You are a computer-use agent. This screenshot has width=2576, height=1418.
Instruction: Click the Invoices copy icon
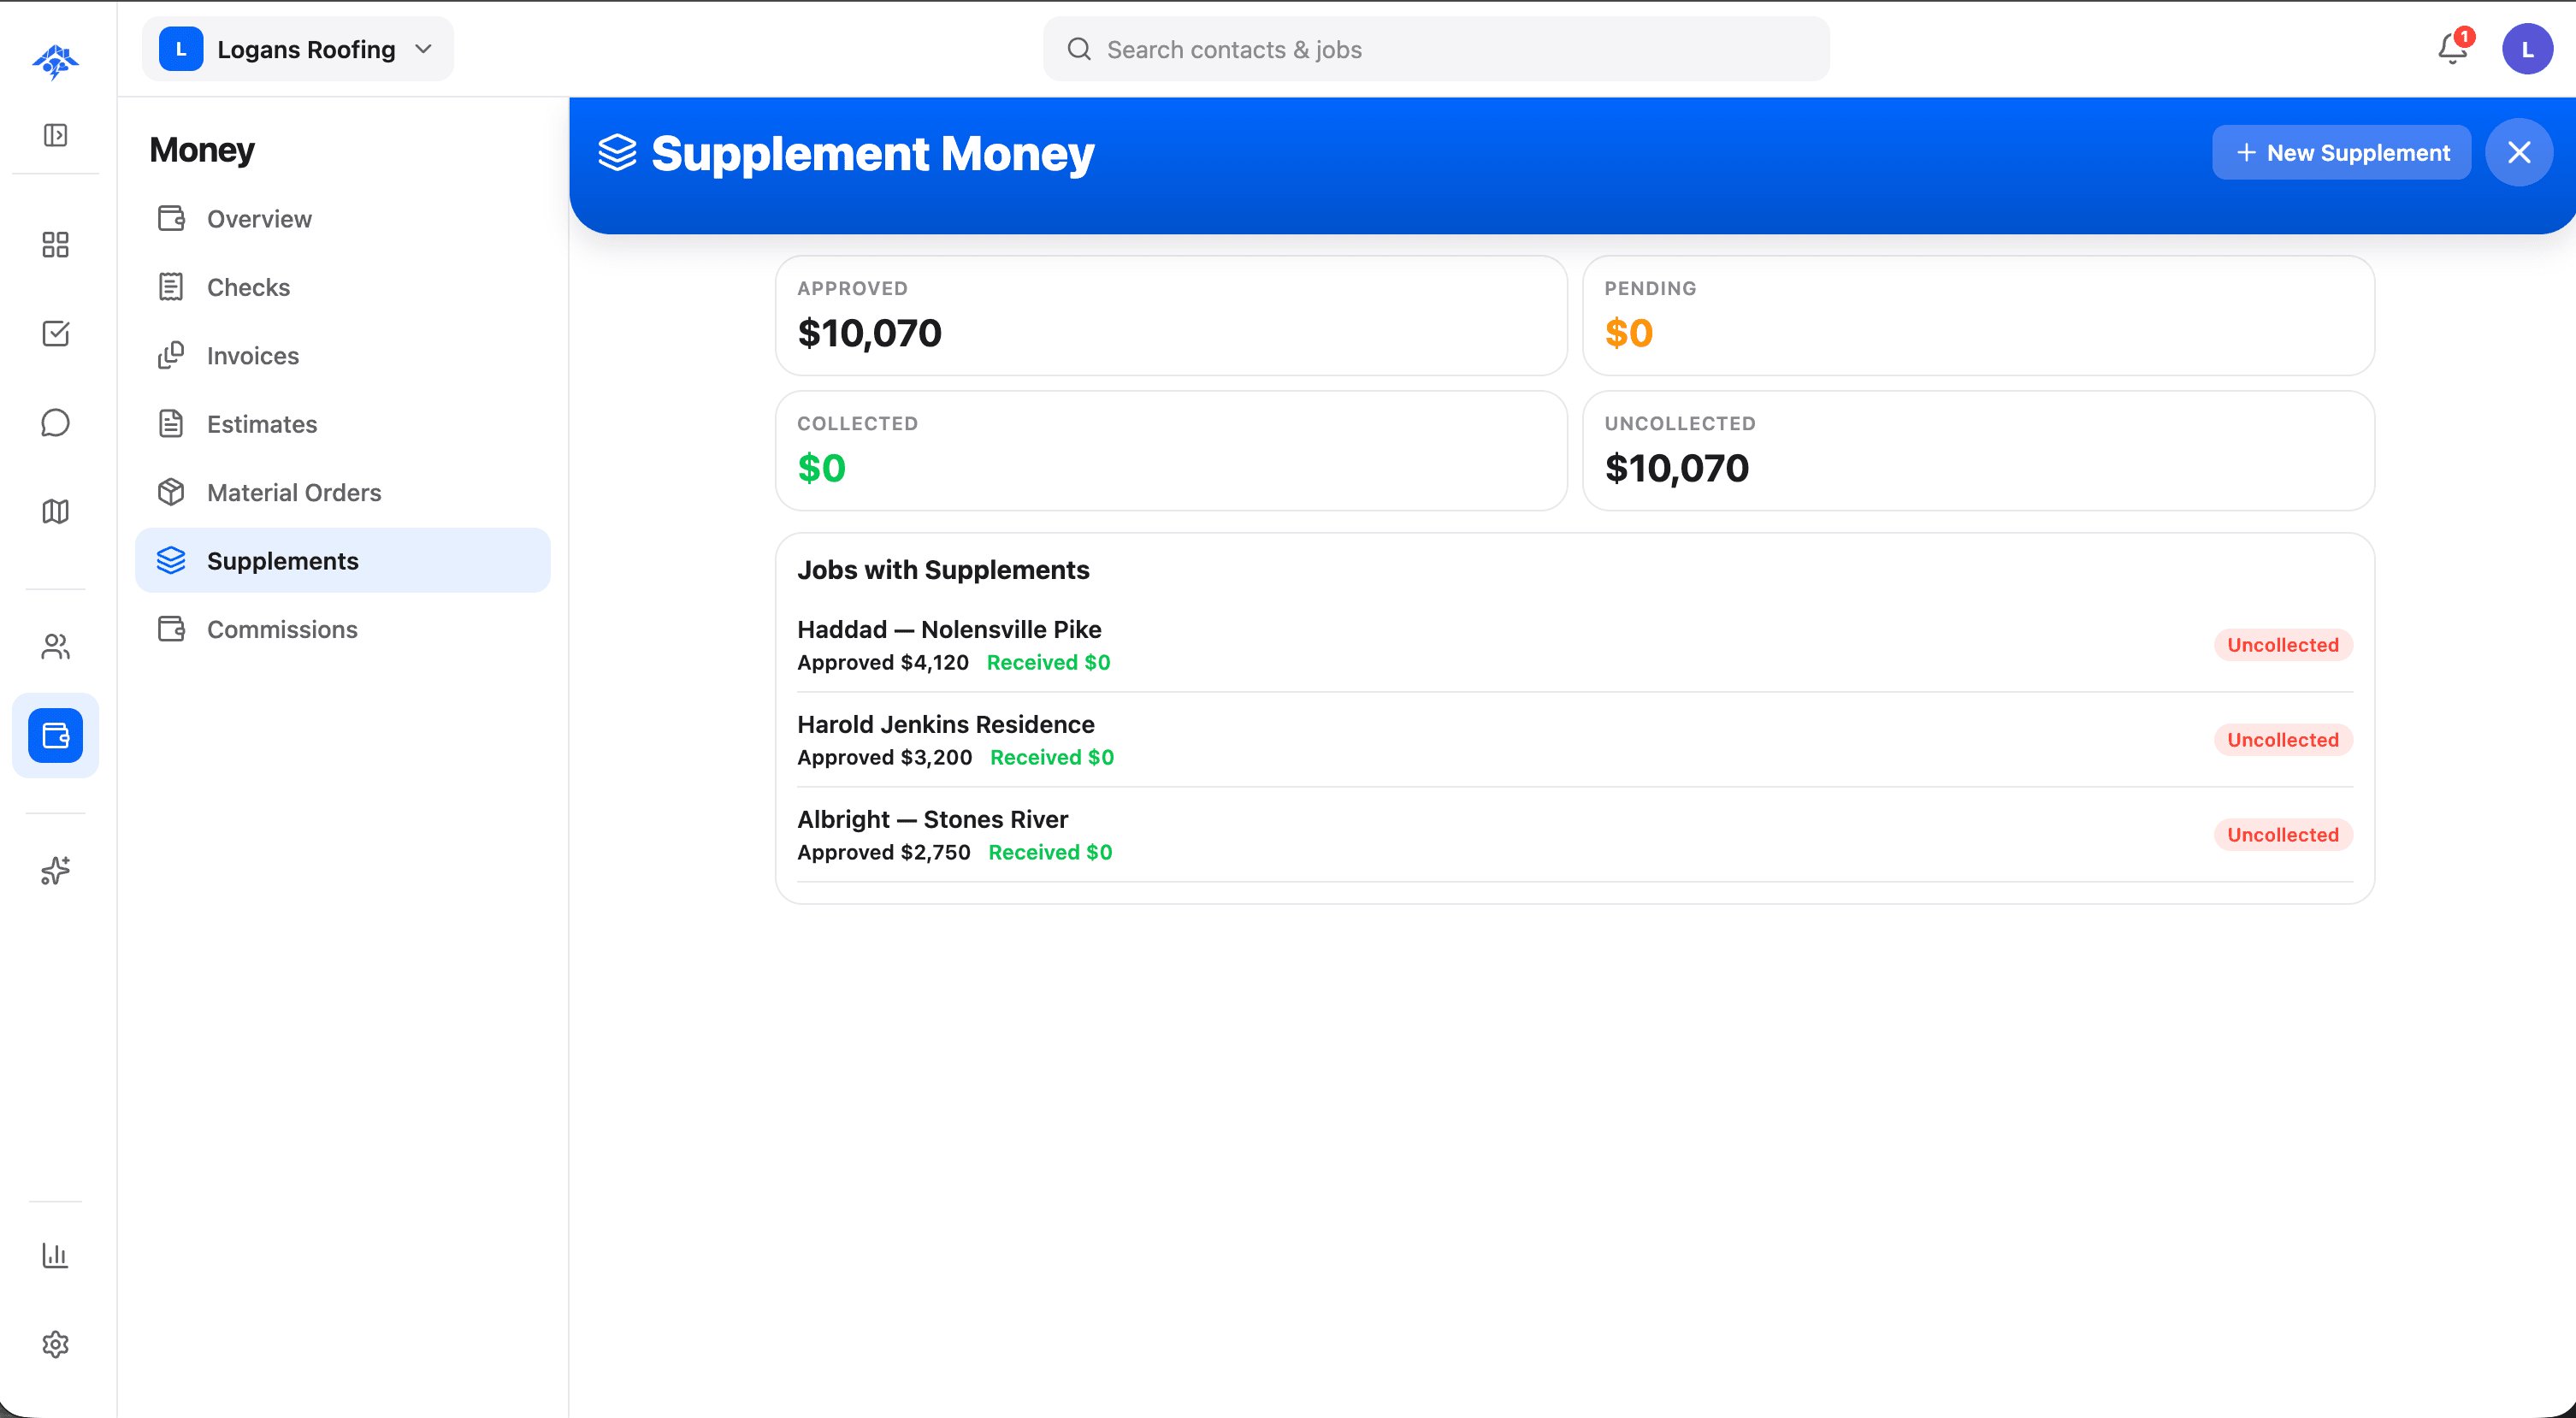click(171, 355)
